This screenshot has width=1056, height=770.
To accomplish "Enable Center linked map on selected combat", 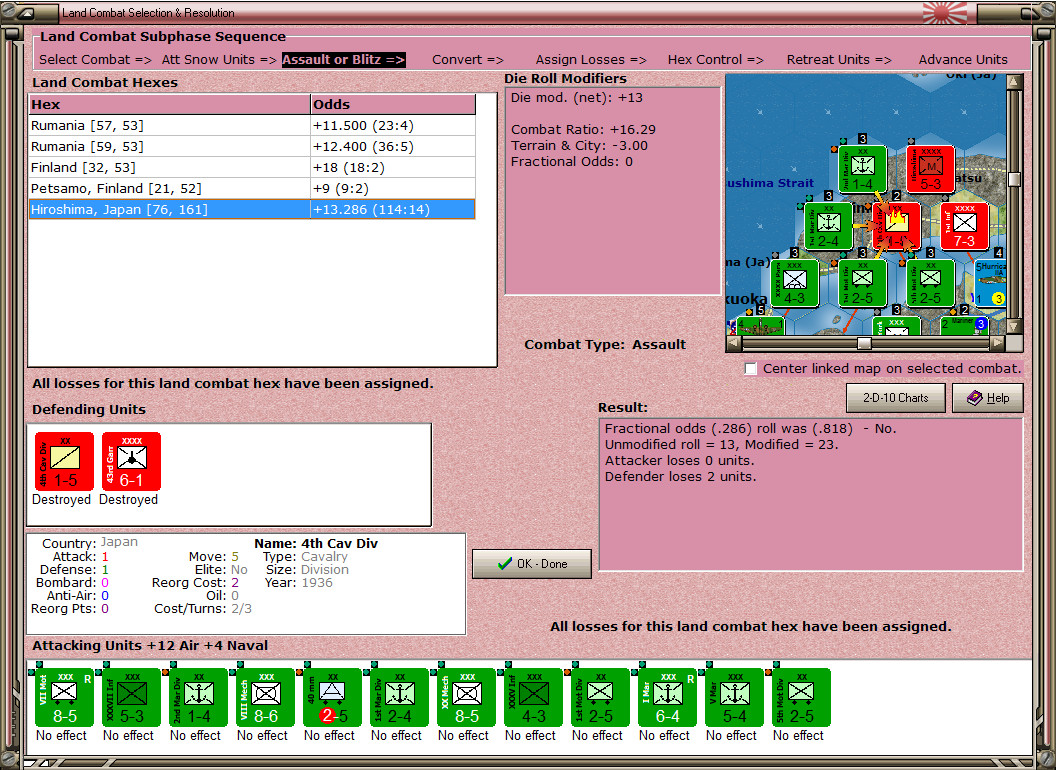I will pos(751,368).
